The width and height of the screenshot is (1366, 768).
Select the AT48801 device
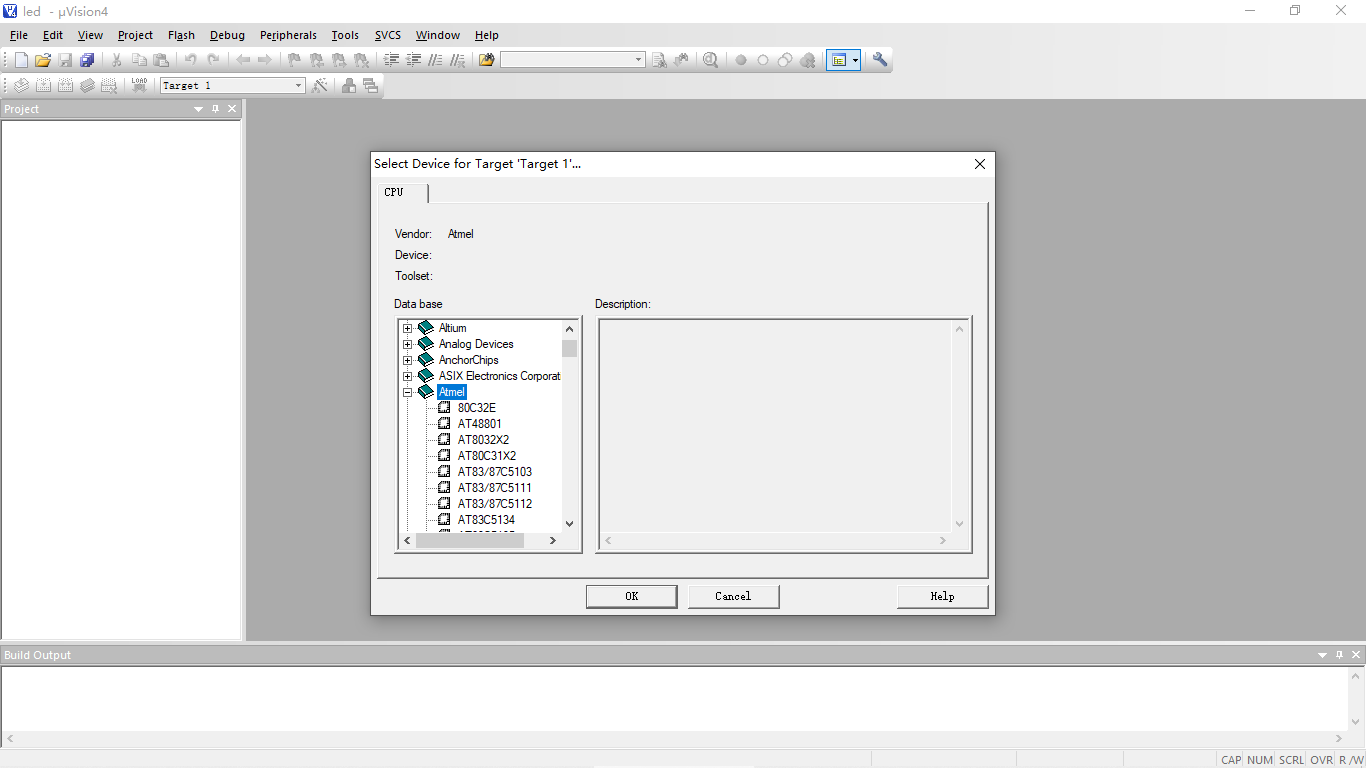(x=480, y=424)
